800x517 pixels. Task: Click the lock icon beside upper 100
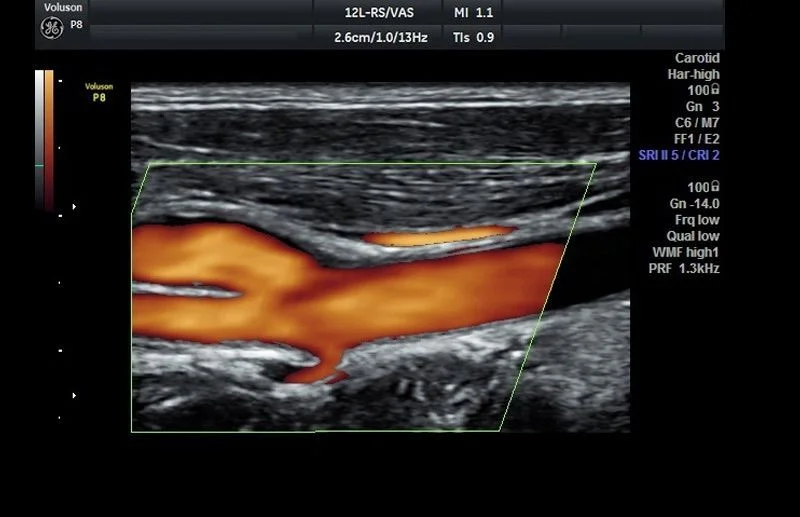pyautogui.click(x=715, y=89)
